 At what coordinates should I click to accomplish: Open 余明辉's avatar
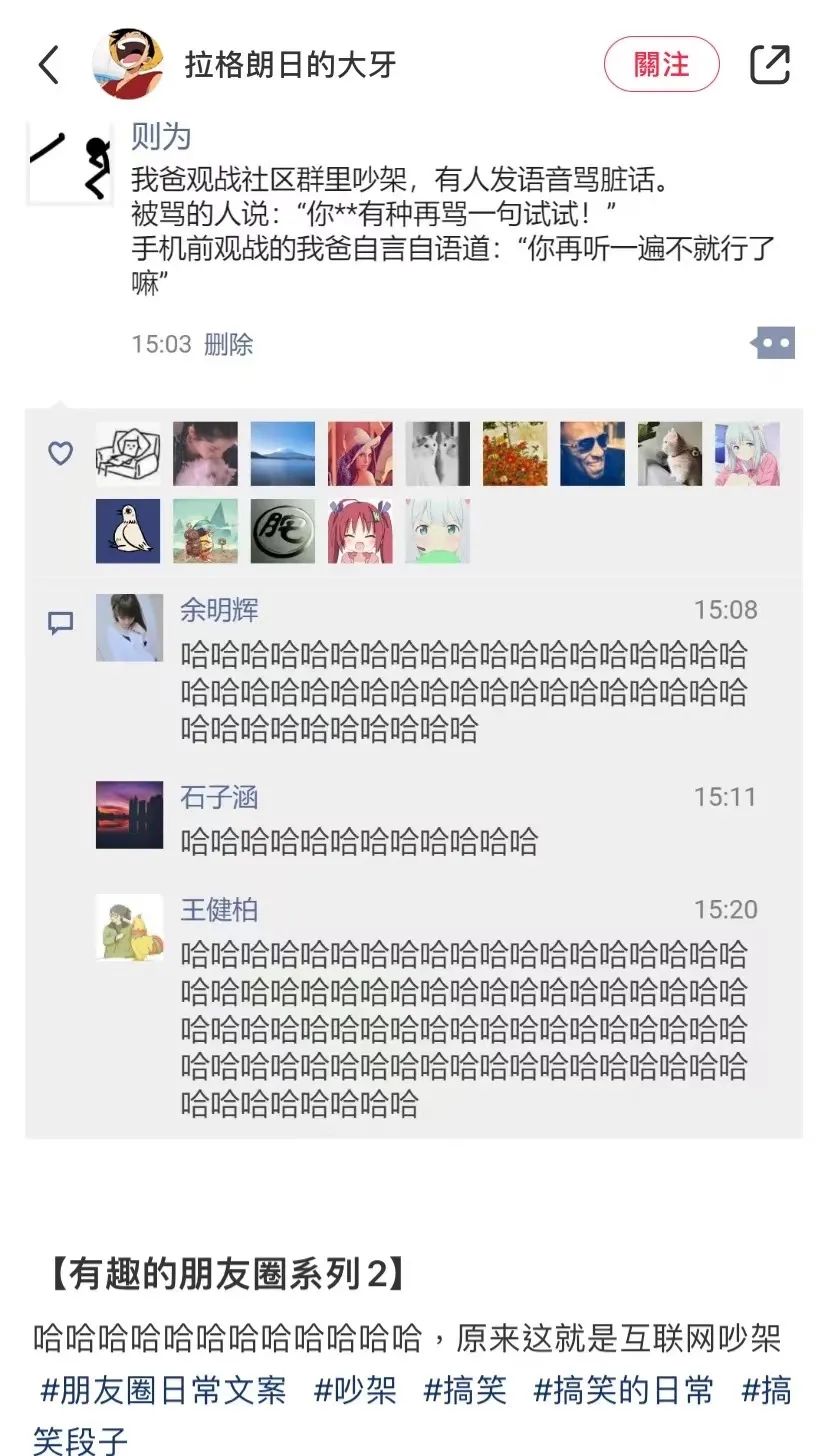coord(129,628)
